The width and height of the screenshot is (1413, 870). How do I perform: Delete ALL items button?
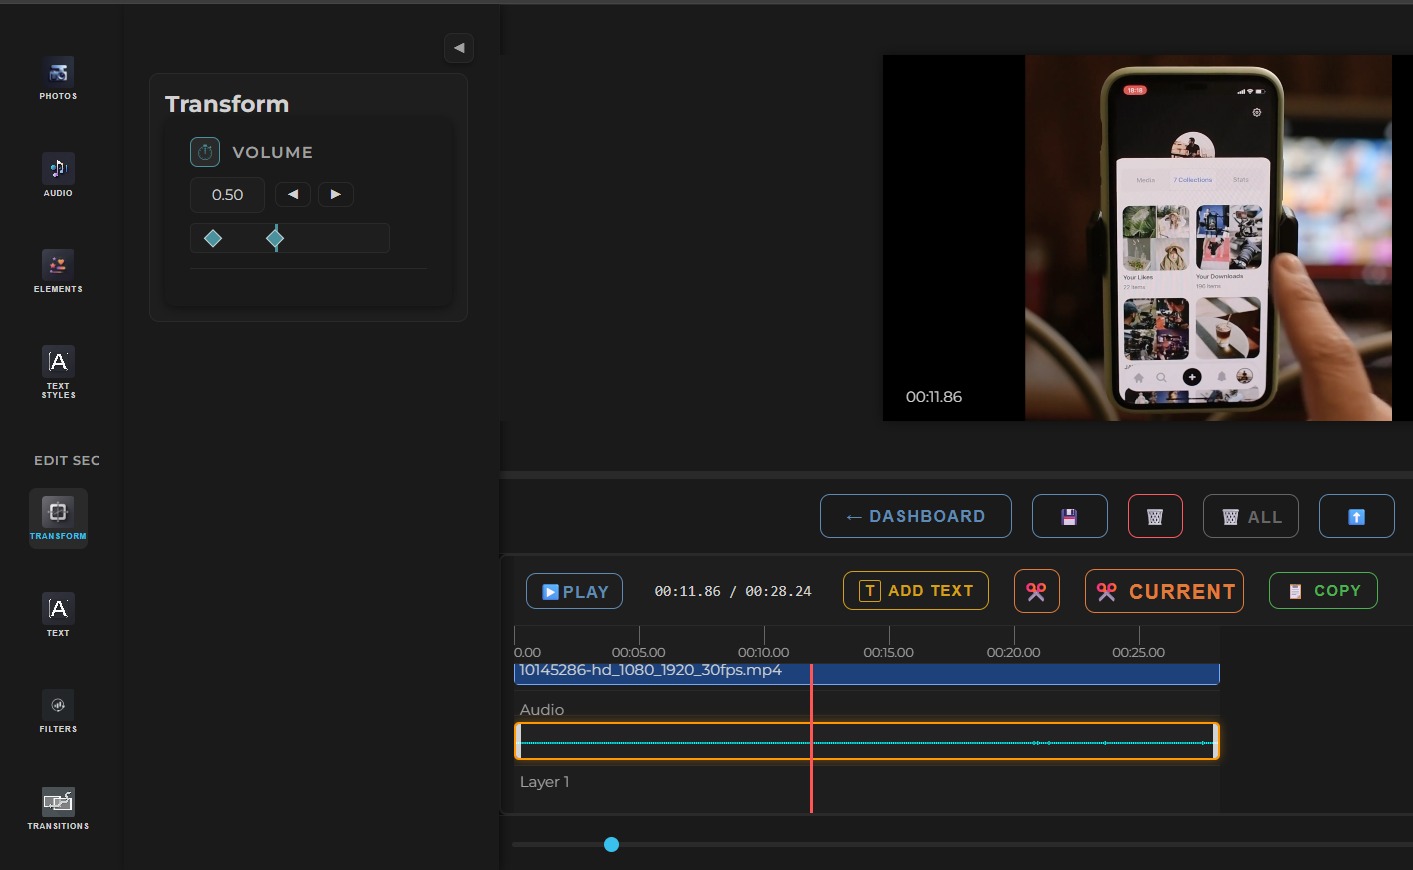tap(1251, 516)
